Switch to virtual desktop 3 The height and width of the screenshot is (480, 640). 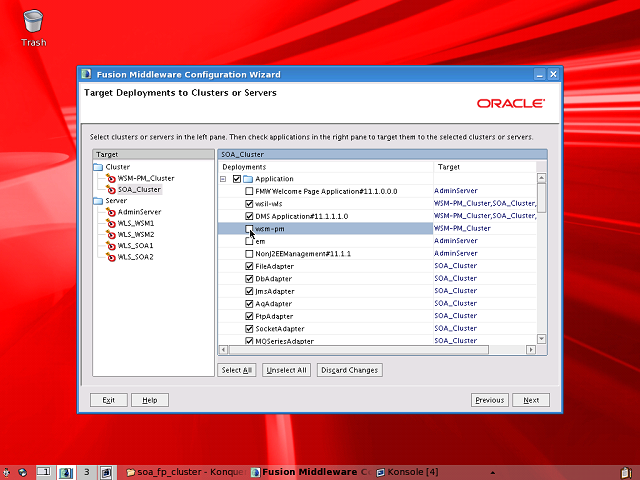tap(86, 472)
